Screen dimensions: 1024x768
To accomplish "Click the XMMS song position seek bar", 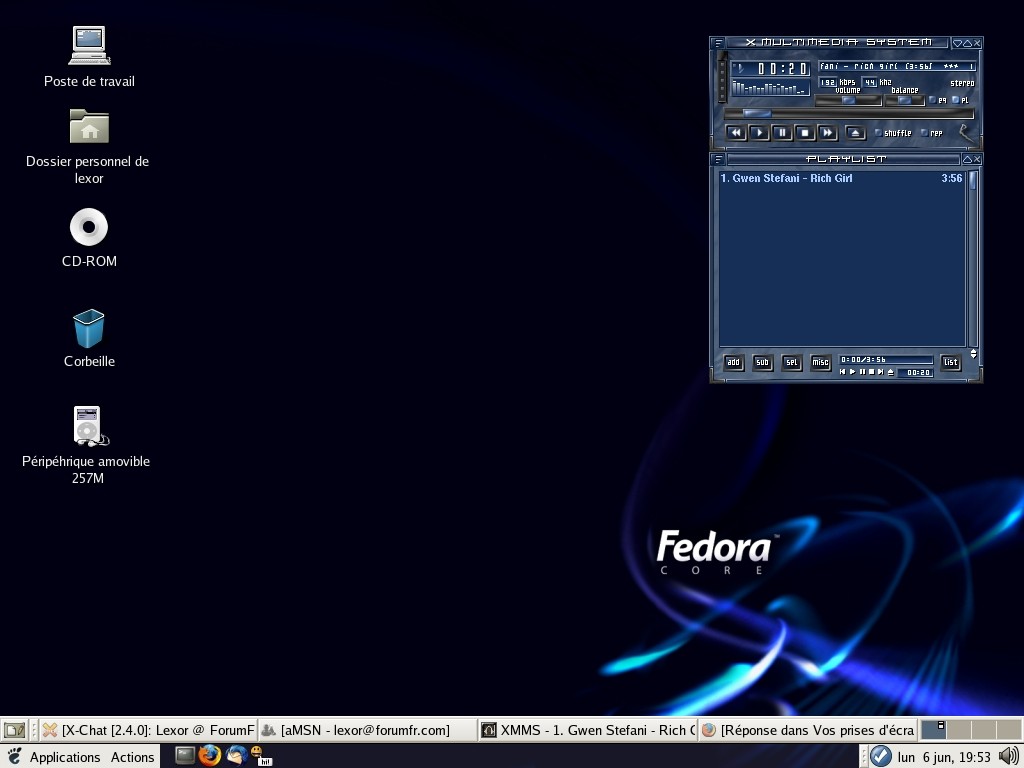I will (849, 114).
